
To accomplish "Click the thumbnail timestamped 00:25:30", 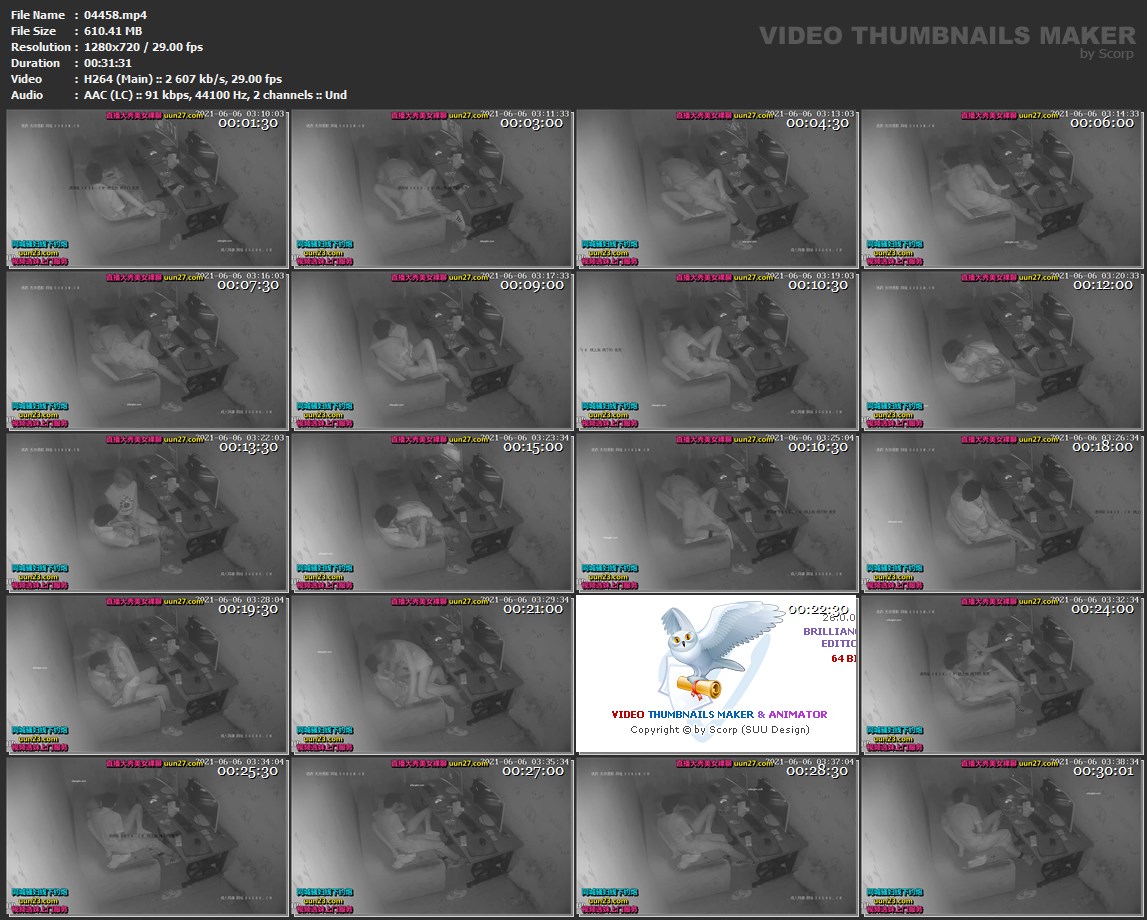I will click(x=147, y=837).
